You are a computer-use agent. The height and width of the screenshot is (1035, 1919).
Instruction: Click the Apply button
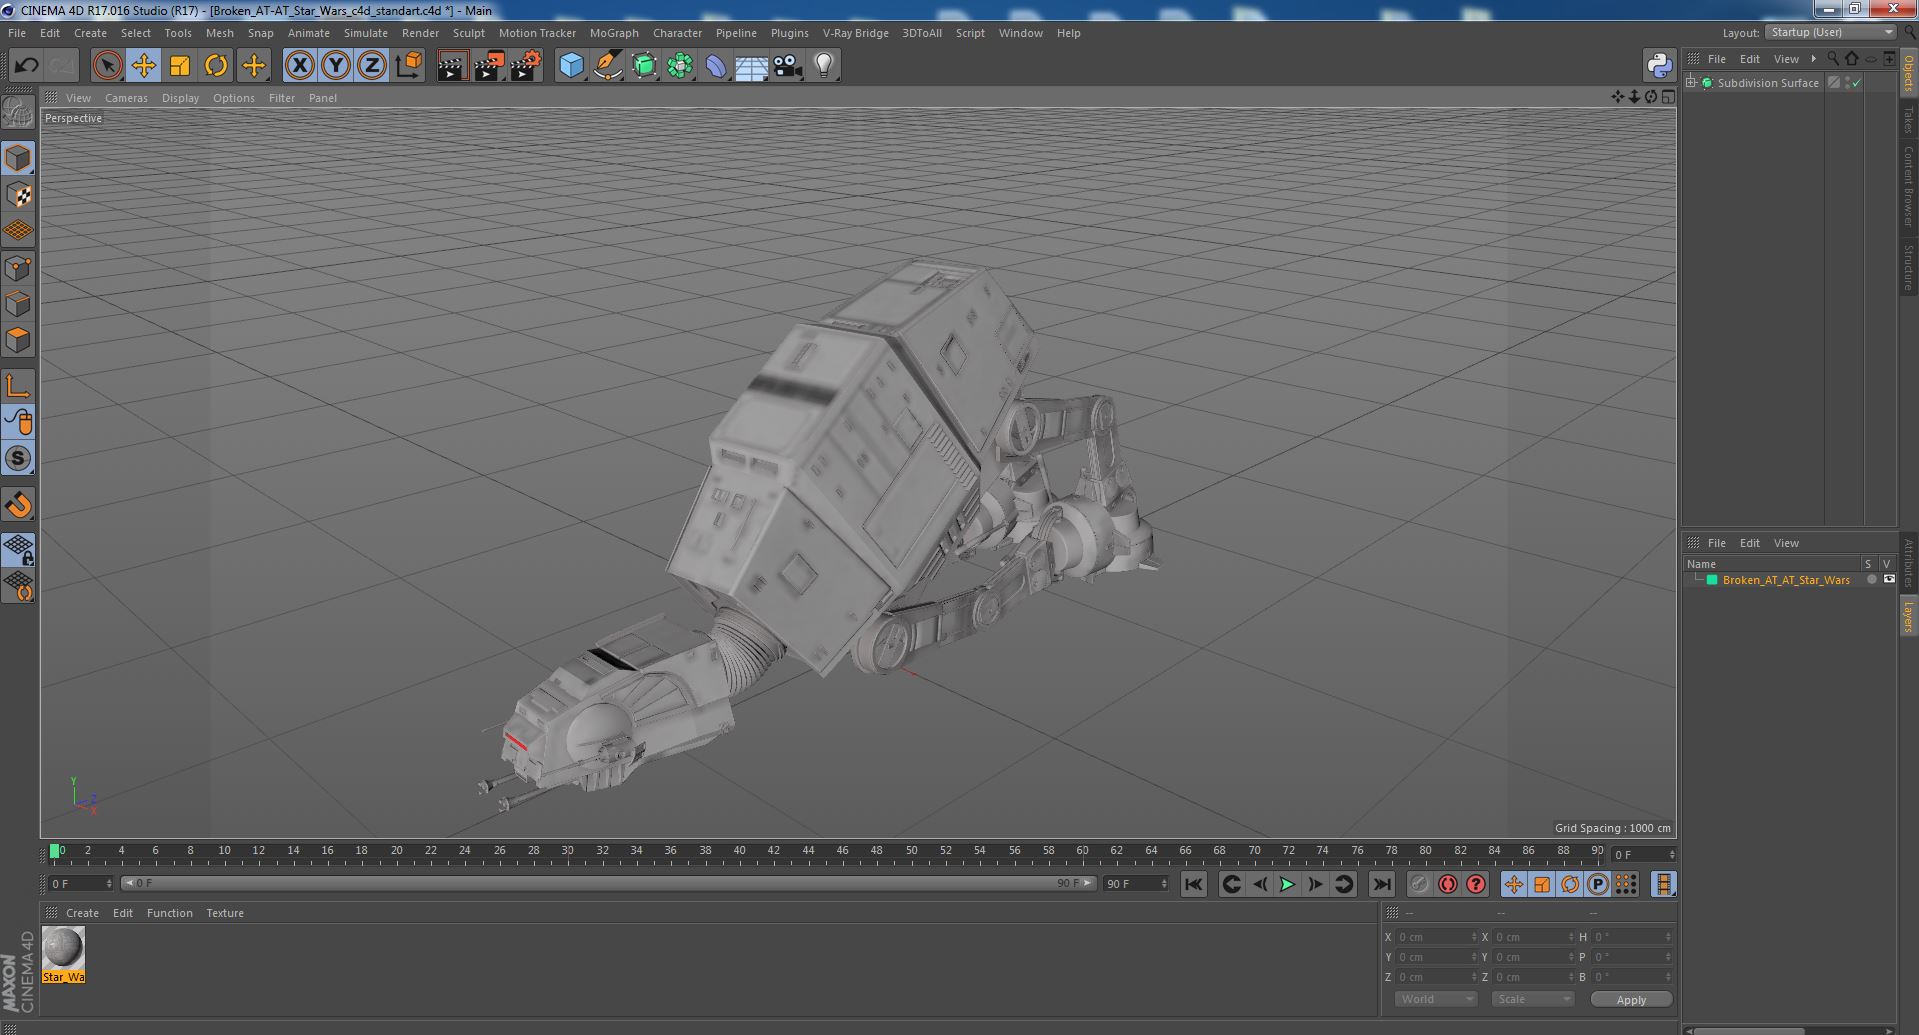(x=1631, y=999)
